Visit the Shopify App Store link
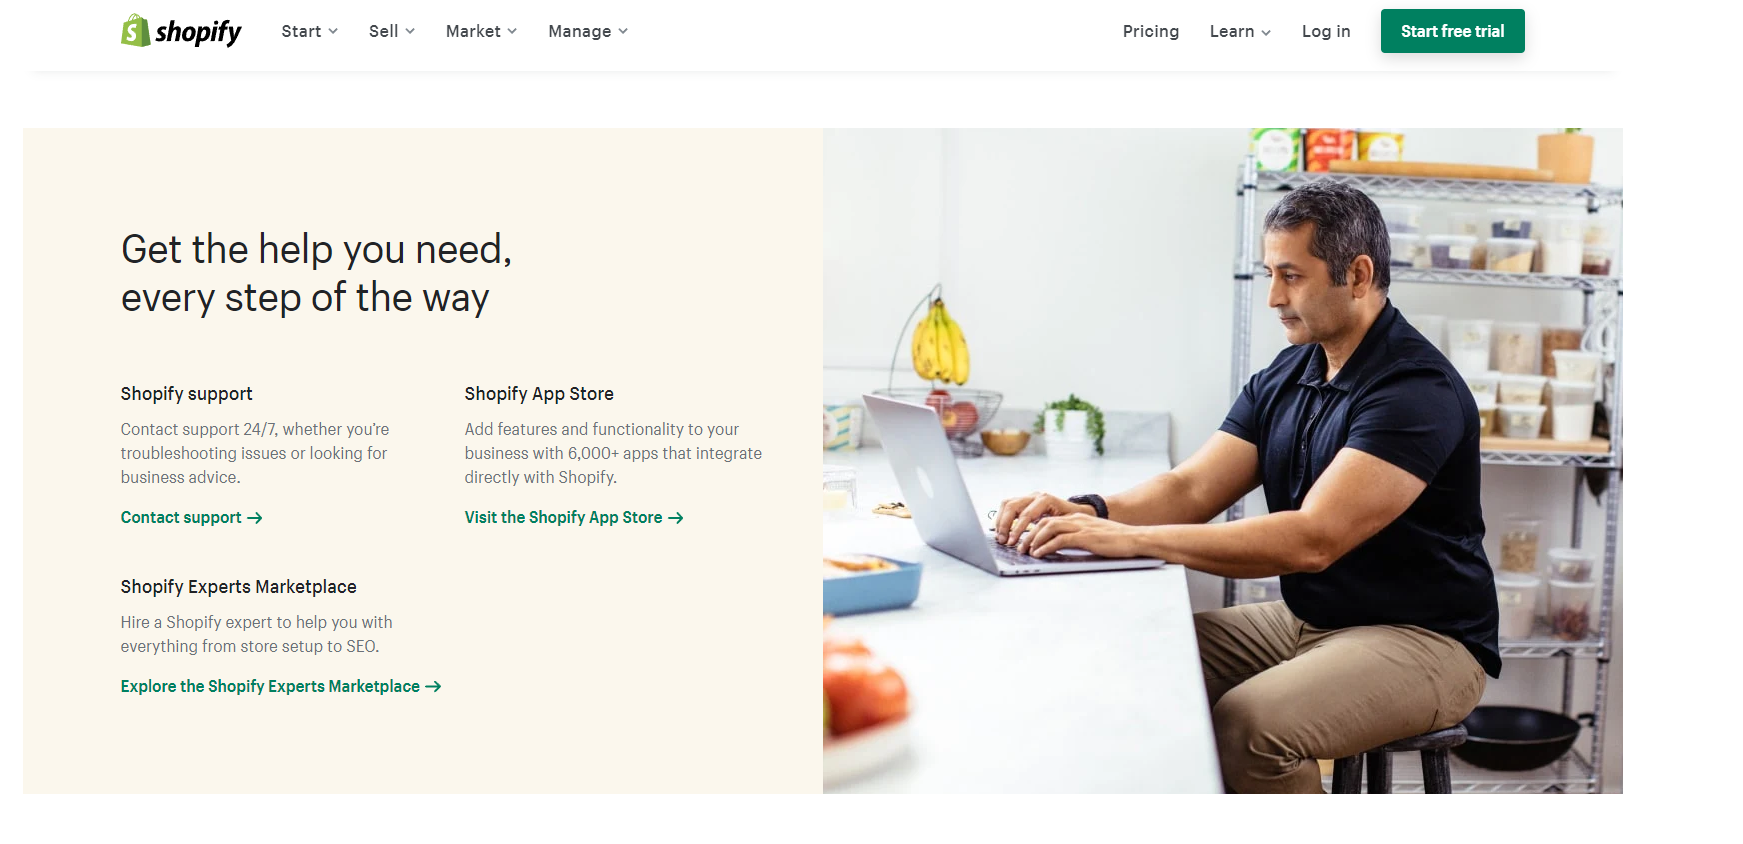Screen dimensions: 1743x844 point(563,518)
